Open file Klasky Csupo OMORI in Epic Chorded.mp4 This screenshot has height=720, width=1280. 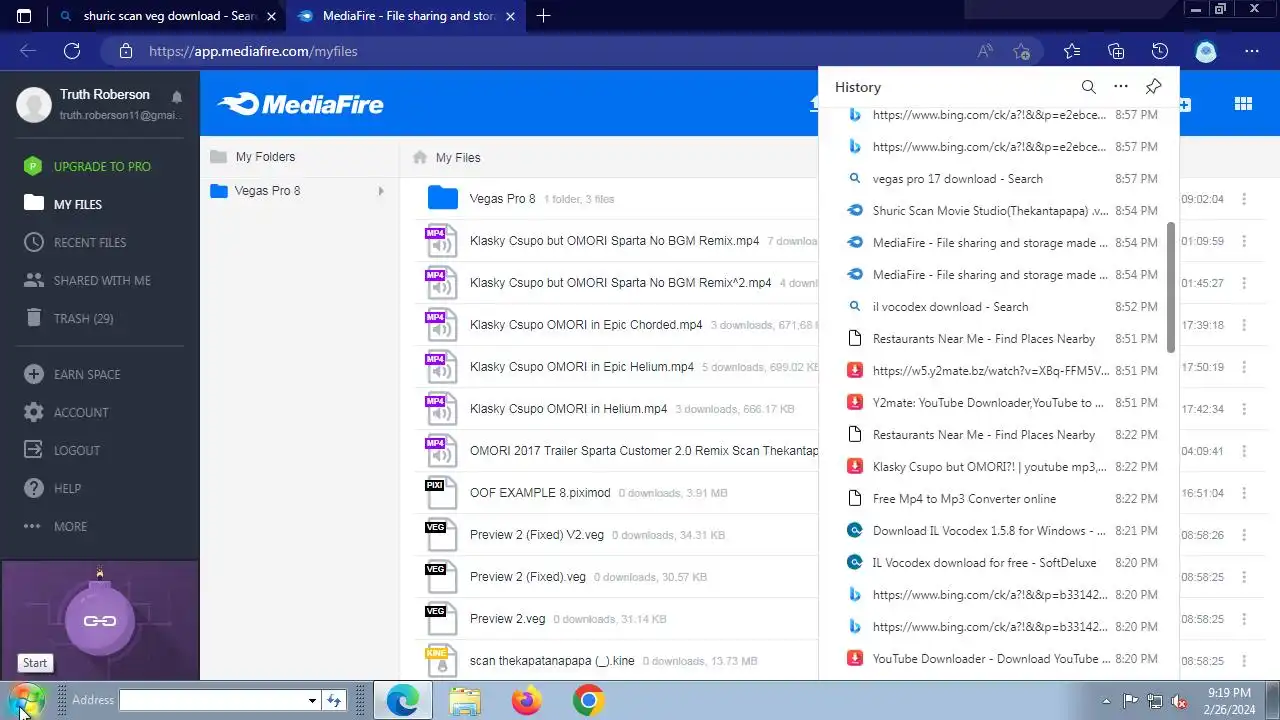click(586, 325)
